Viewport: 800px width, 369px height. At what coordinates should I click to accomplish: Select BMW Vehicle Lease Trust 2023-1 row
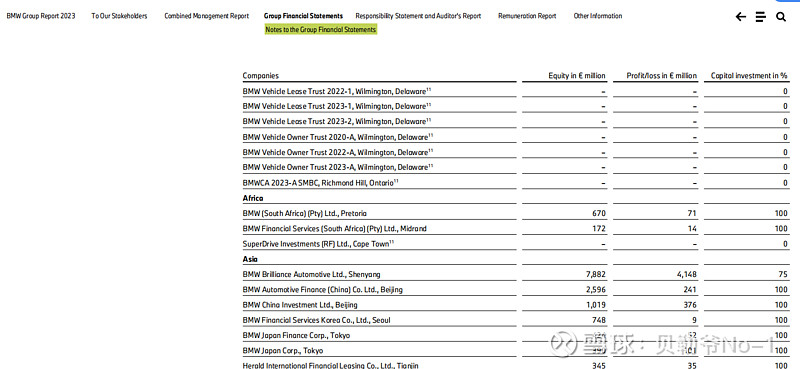(515, 106)
